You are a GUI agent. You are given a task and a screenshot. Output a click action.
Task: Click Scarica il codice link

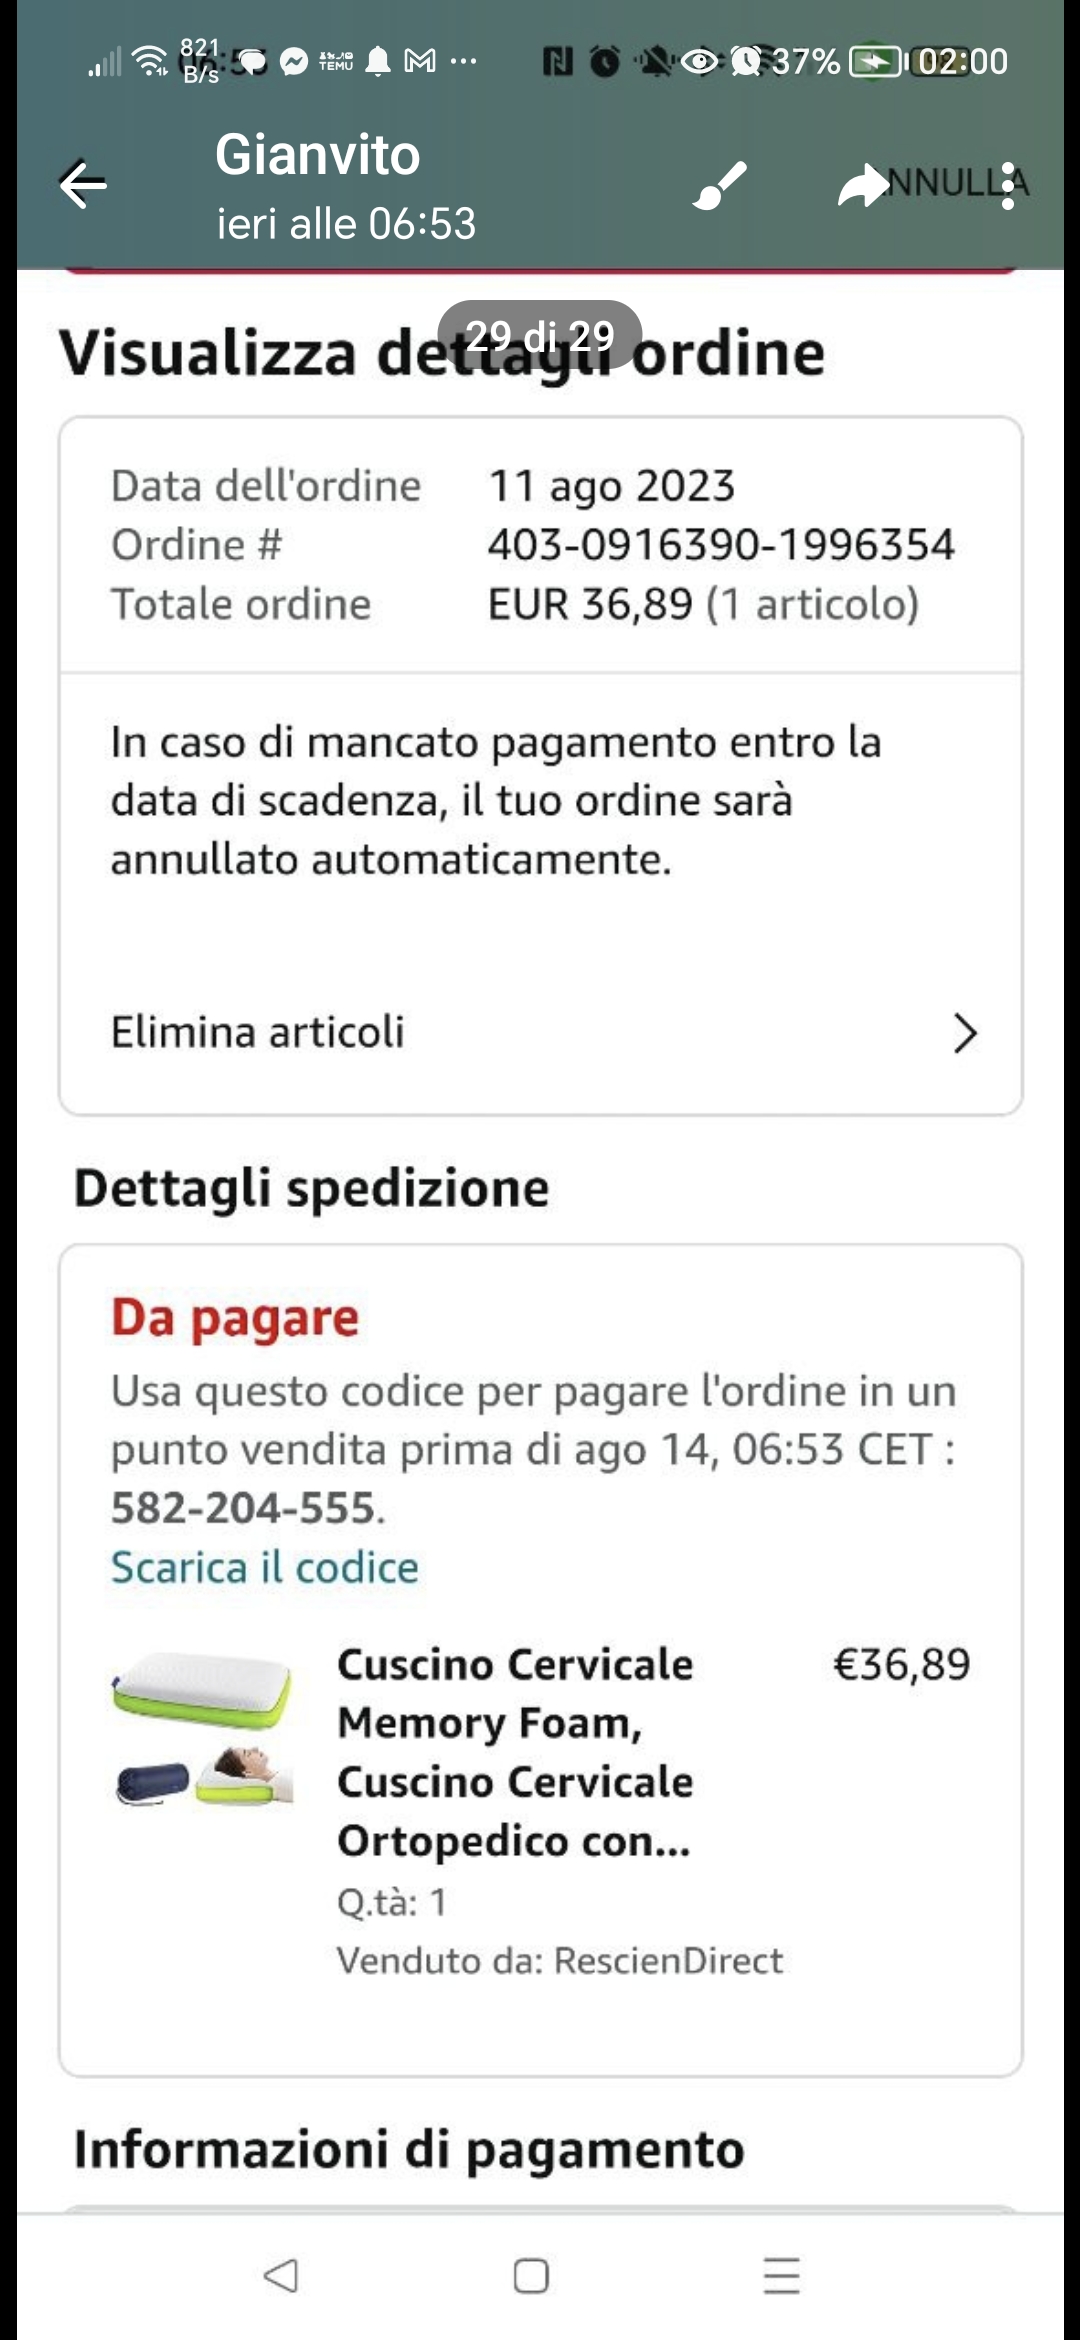tap(265, 1567)
